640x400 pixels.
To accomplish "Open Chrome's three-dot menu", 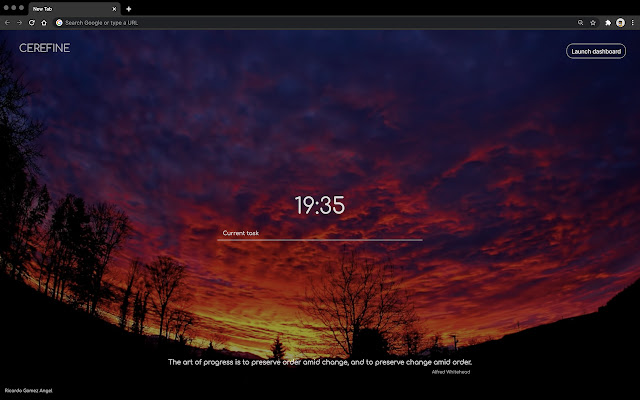I will pyautogui.click(x=632, y=22).
